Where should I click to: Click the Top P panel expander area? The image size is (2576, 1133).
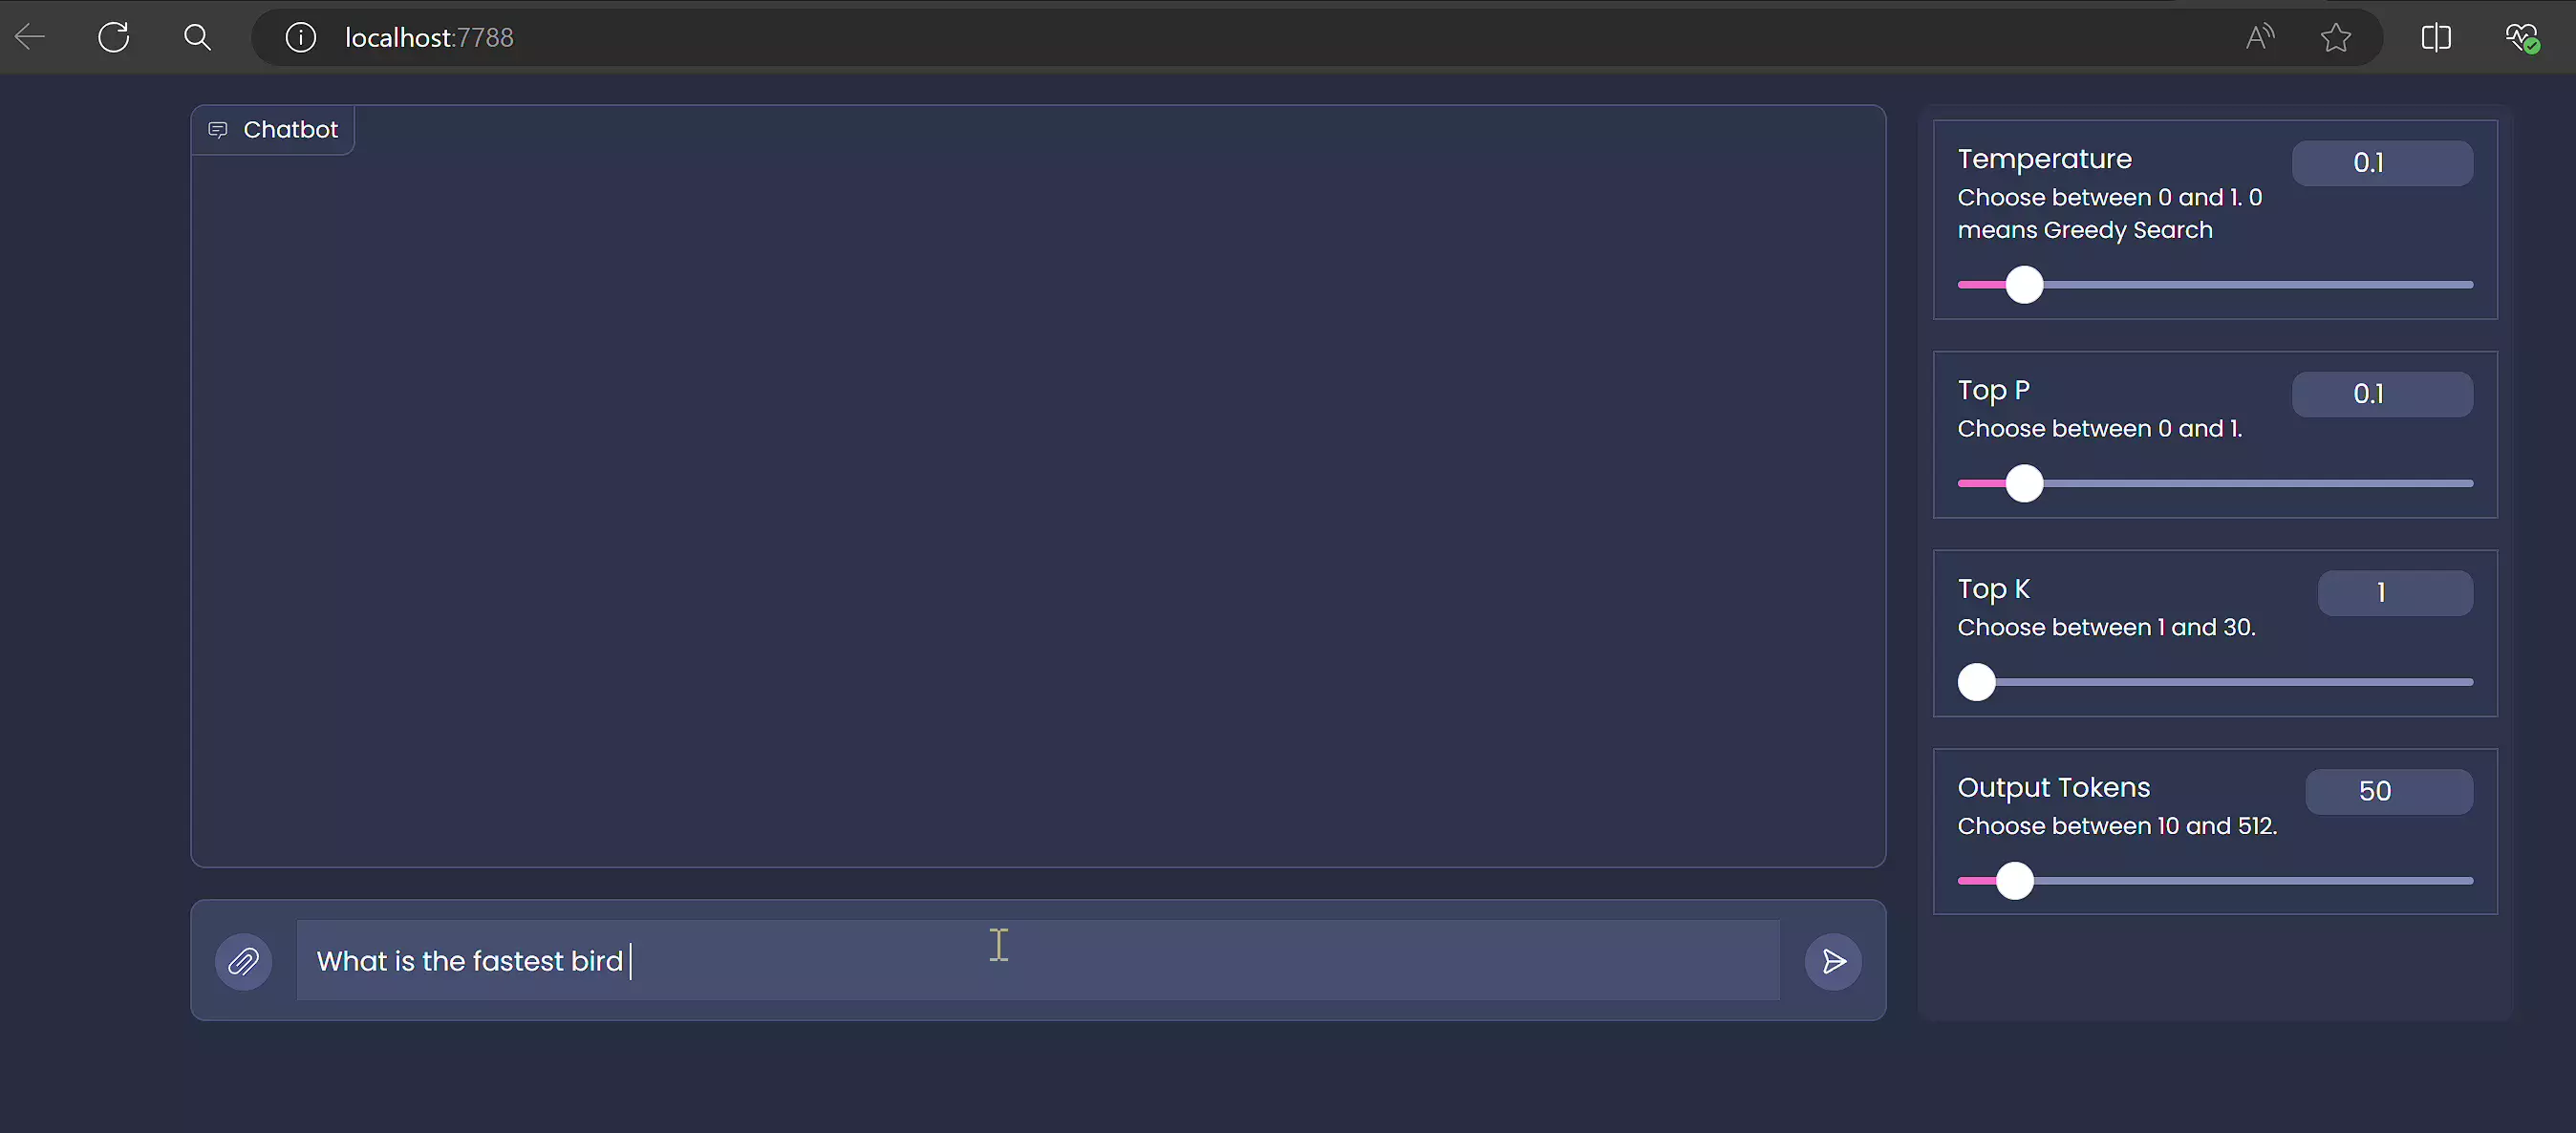pos(2216,435)
